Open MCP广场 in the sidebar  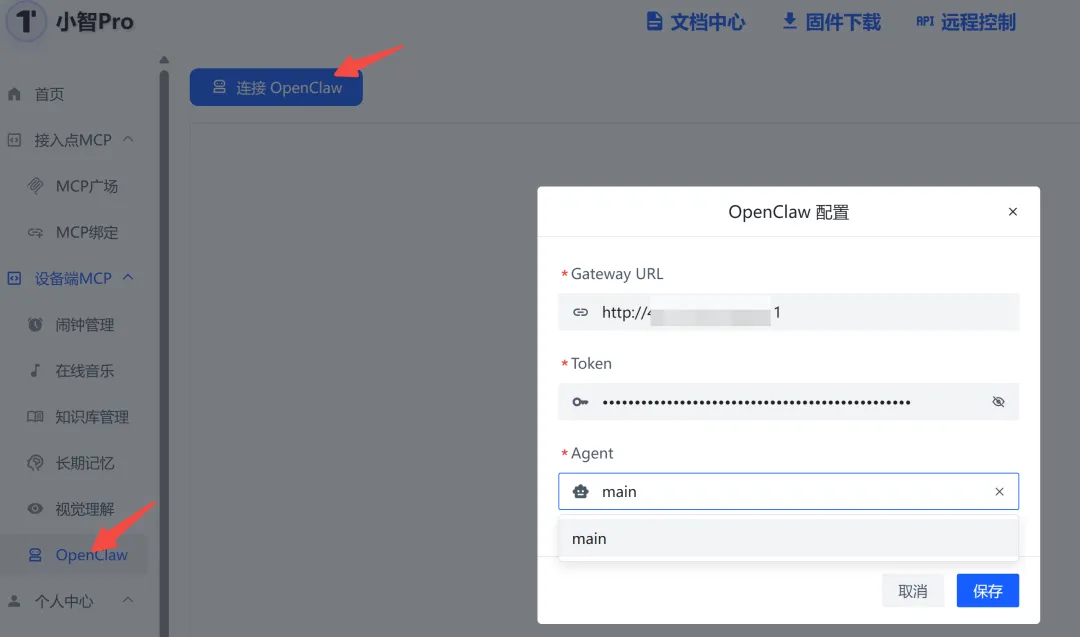[x=87, y=186]
